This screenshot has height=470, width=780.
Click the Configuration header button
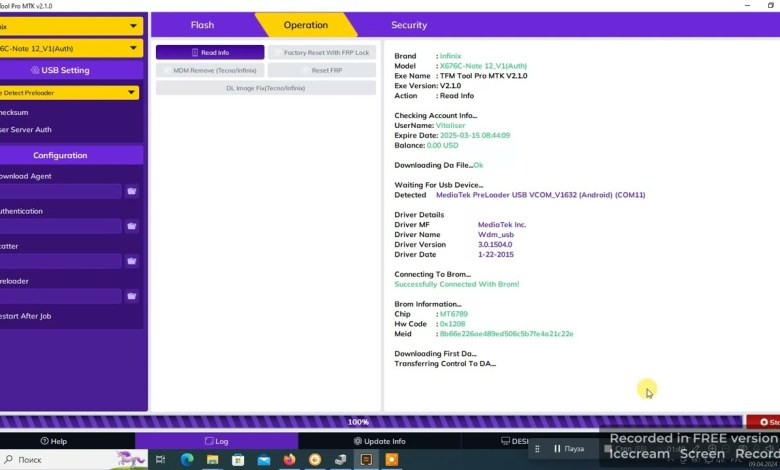tap(71, 155)
